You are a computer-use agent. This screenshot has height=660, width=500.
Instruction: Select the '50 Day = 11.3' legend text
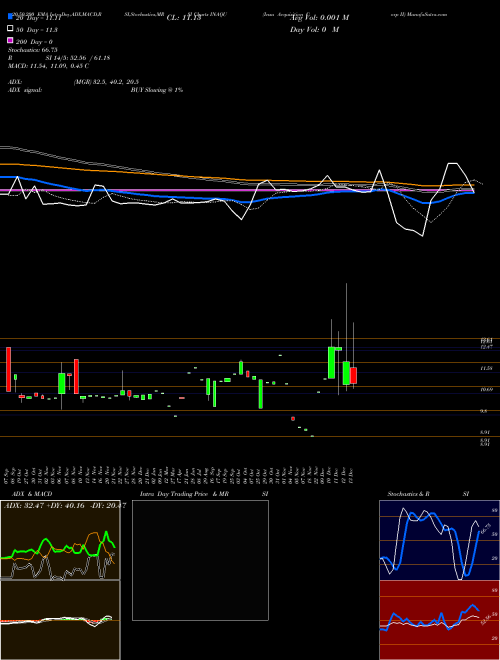(x=37, y=30)
